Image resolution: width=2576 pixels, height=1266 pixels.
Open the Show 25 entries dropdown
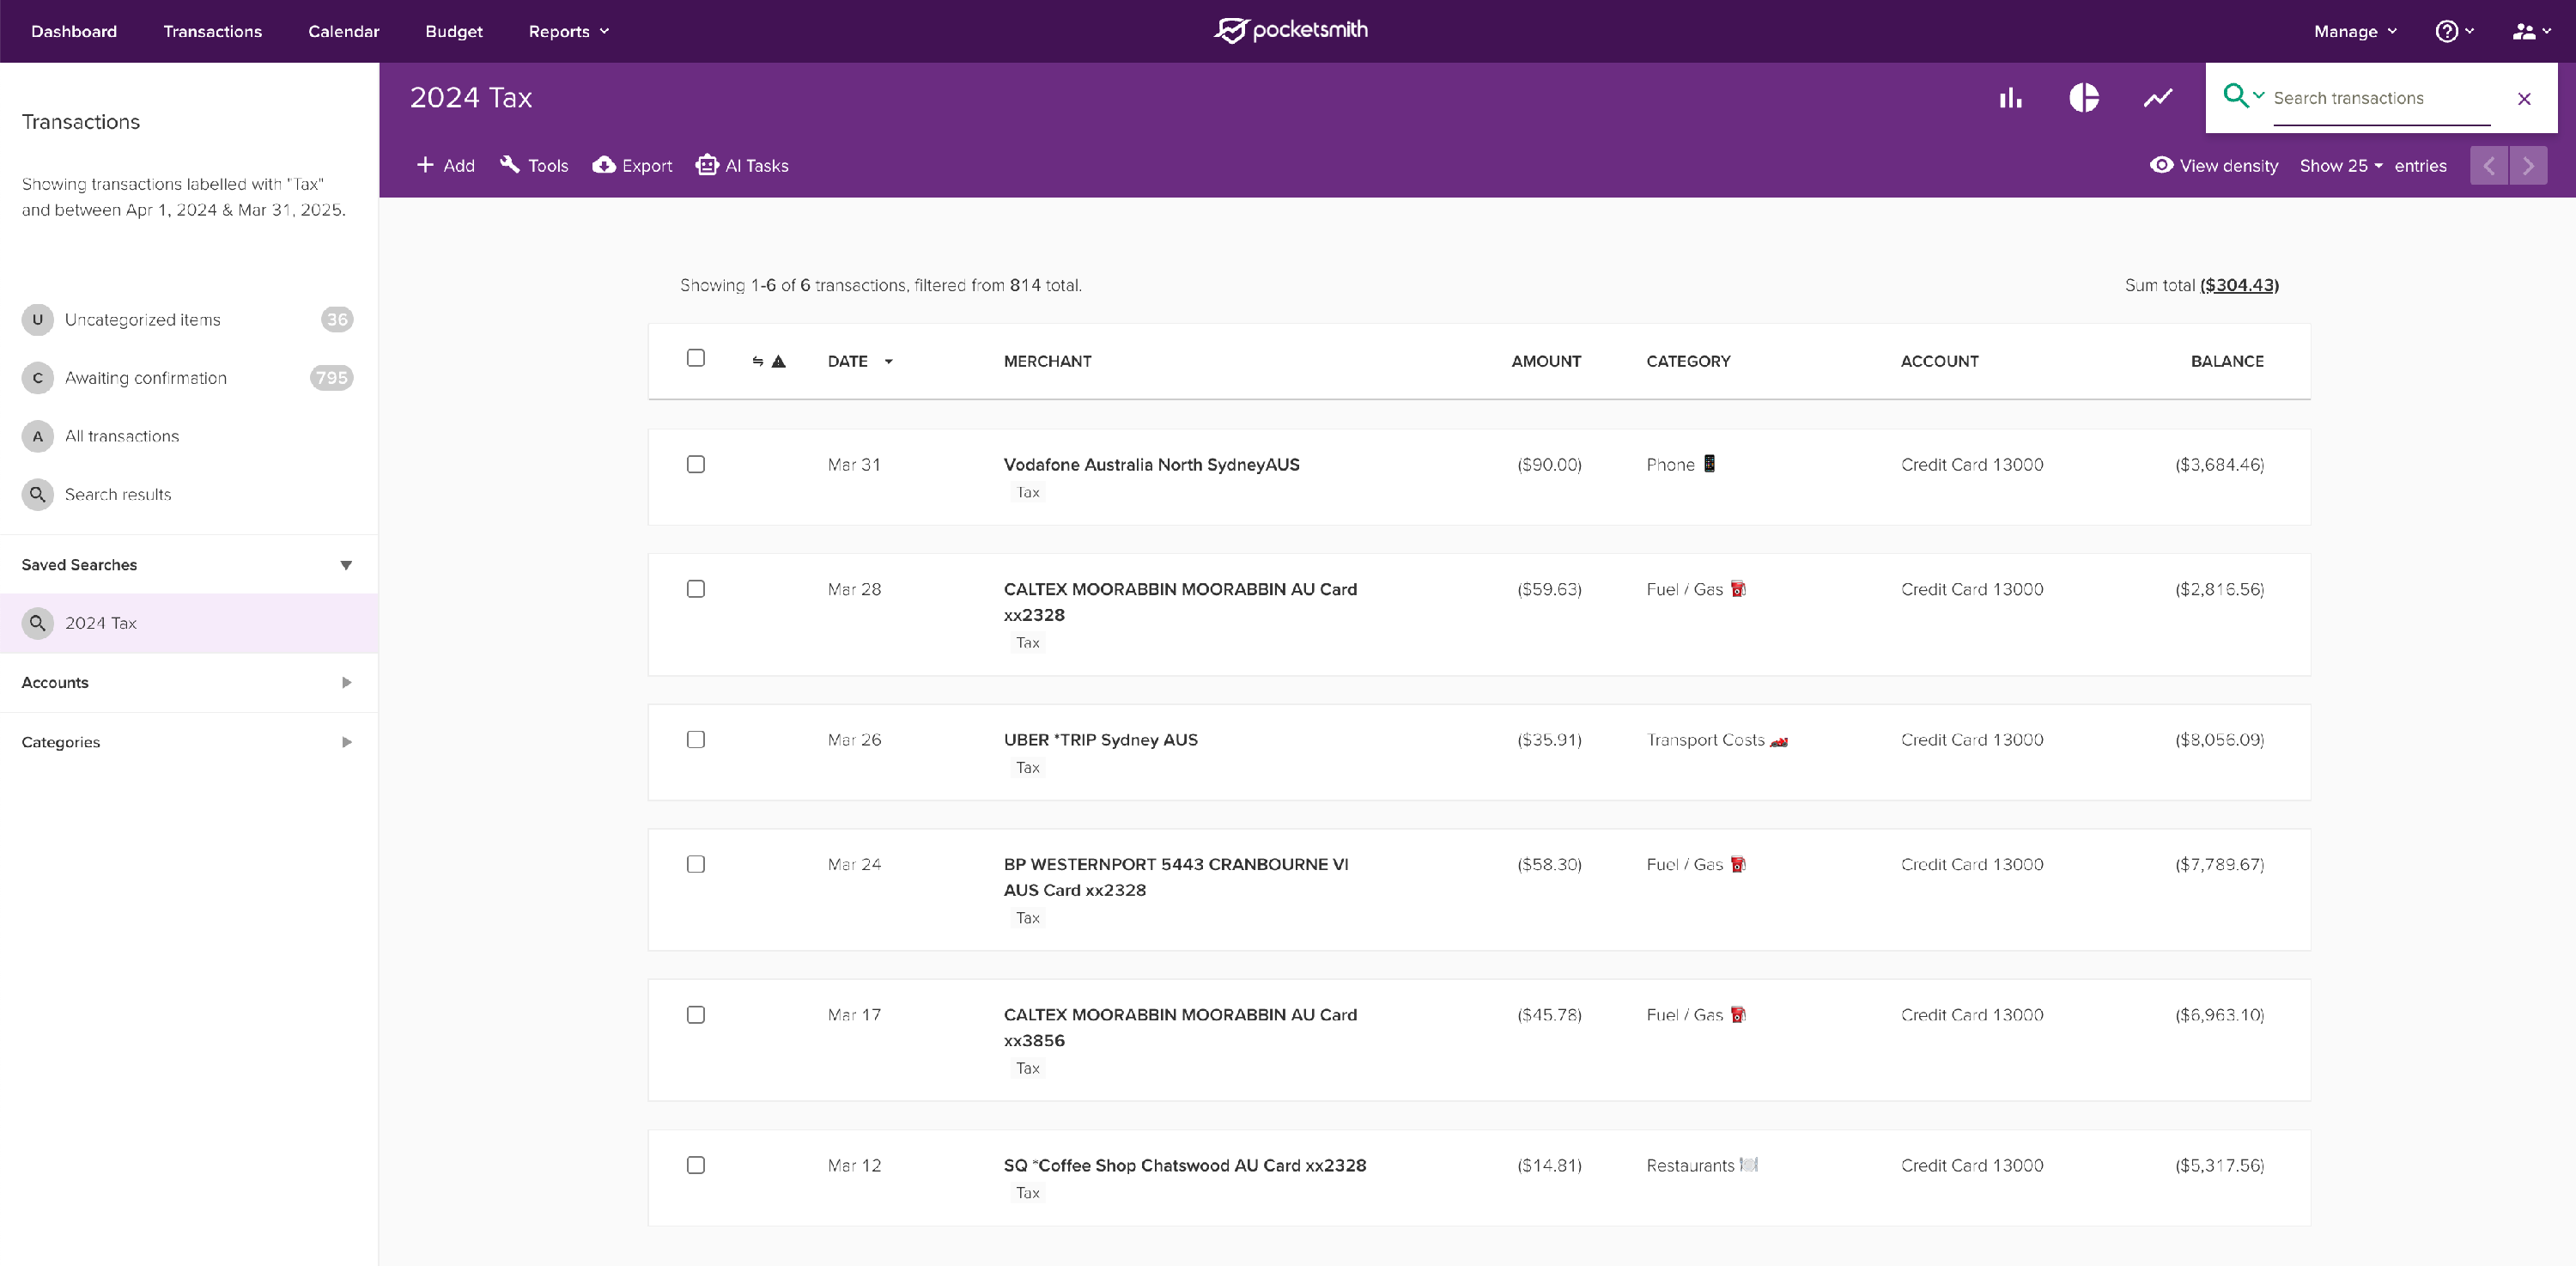2341,166
